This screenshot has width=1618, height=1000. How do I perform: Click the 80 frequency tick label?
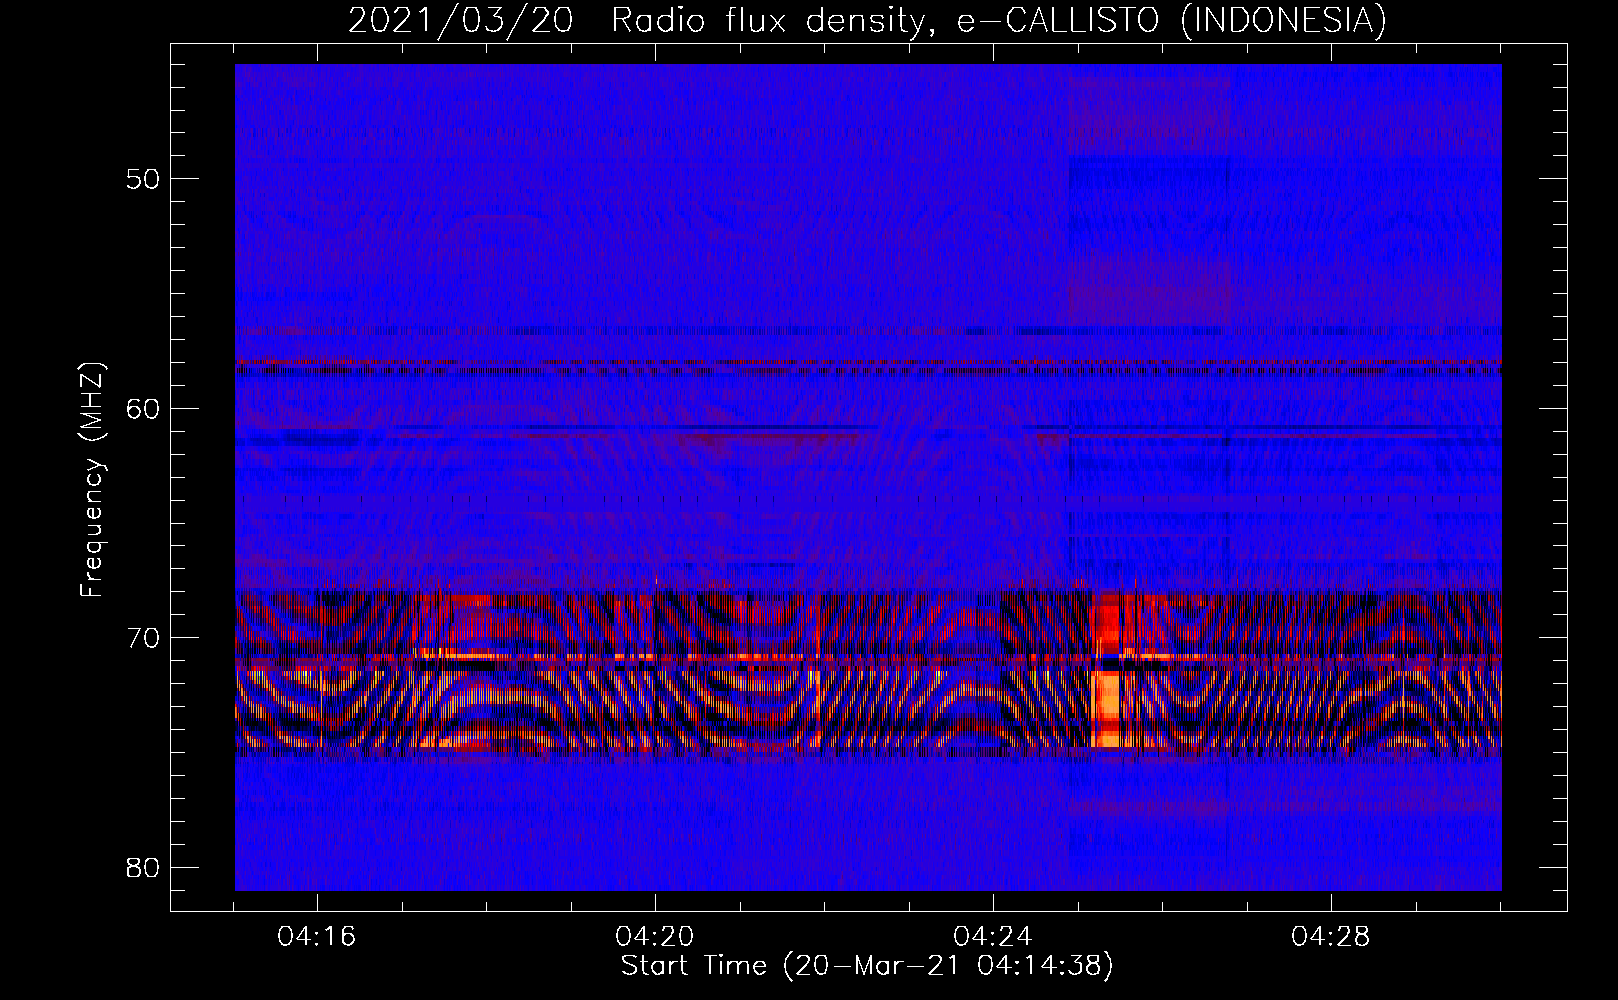[x=143, y=867]
